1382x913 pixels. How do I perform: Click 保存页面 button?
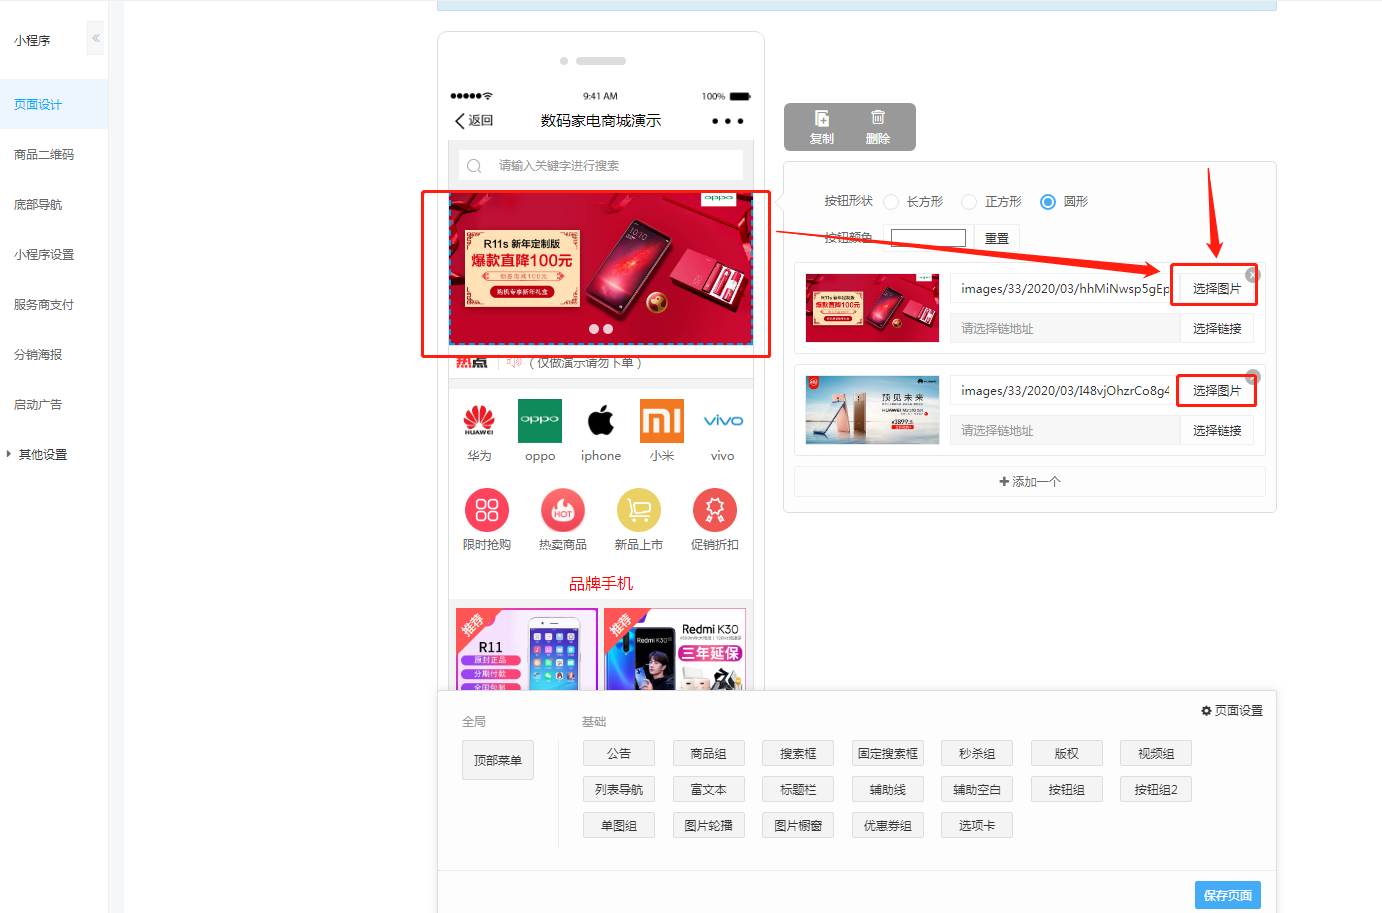[1228, 895]
